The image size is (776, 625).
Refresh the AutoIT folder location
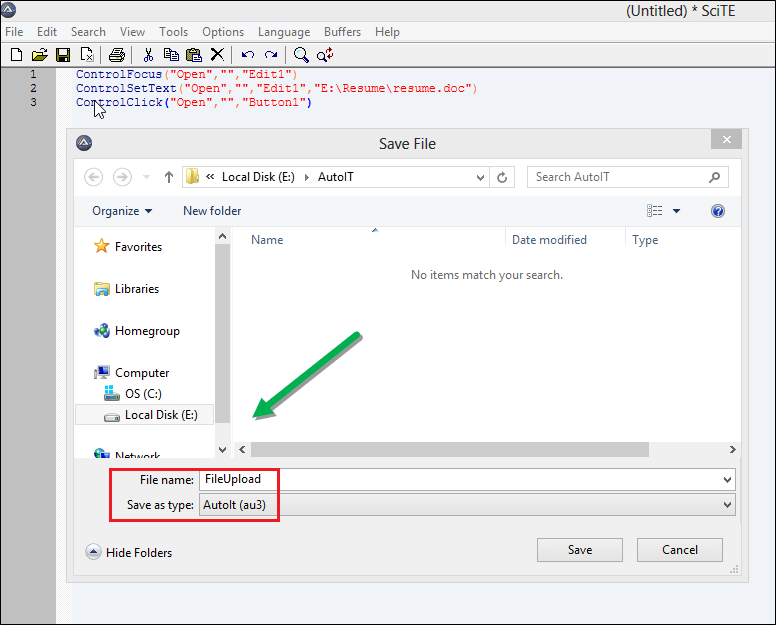502,177
